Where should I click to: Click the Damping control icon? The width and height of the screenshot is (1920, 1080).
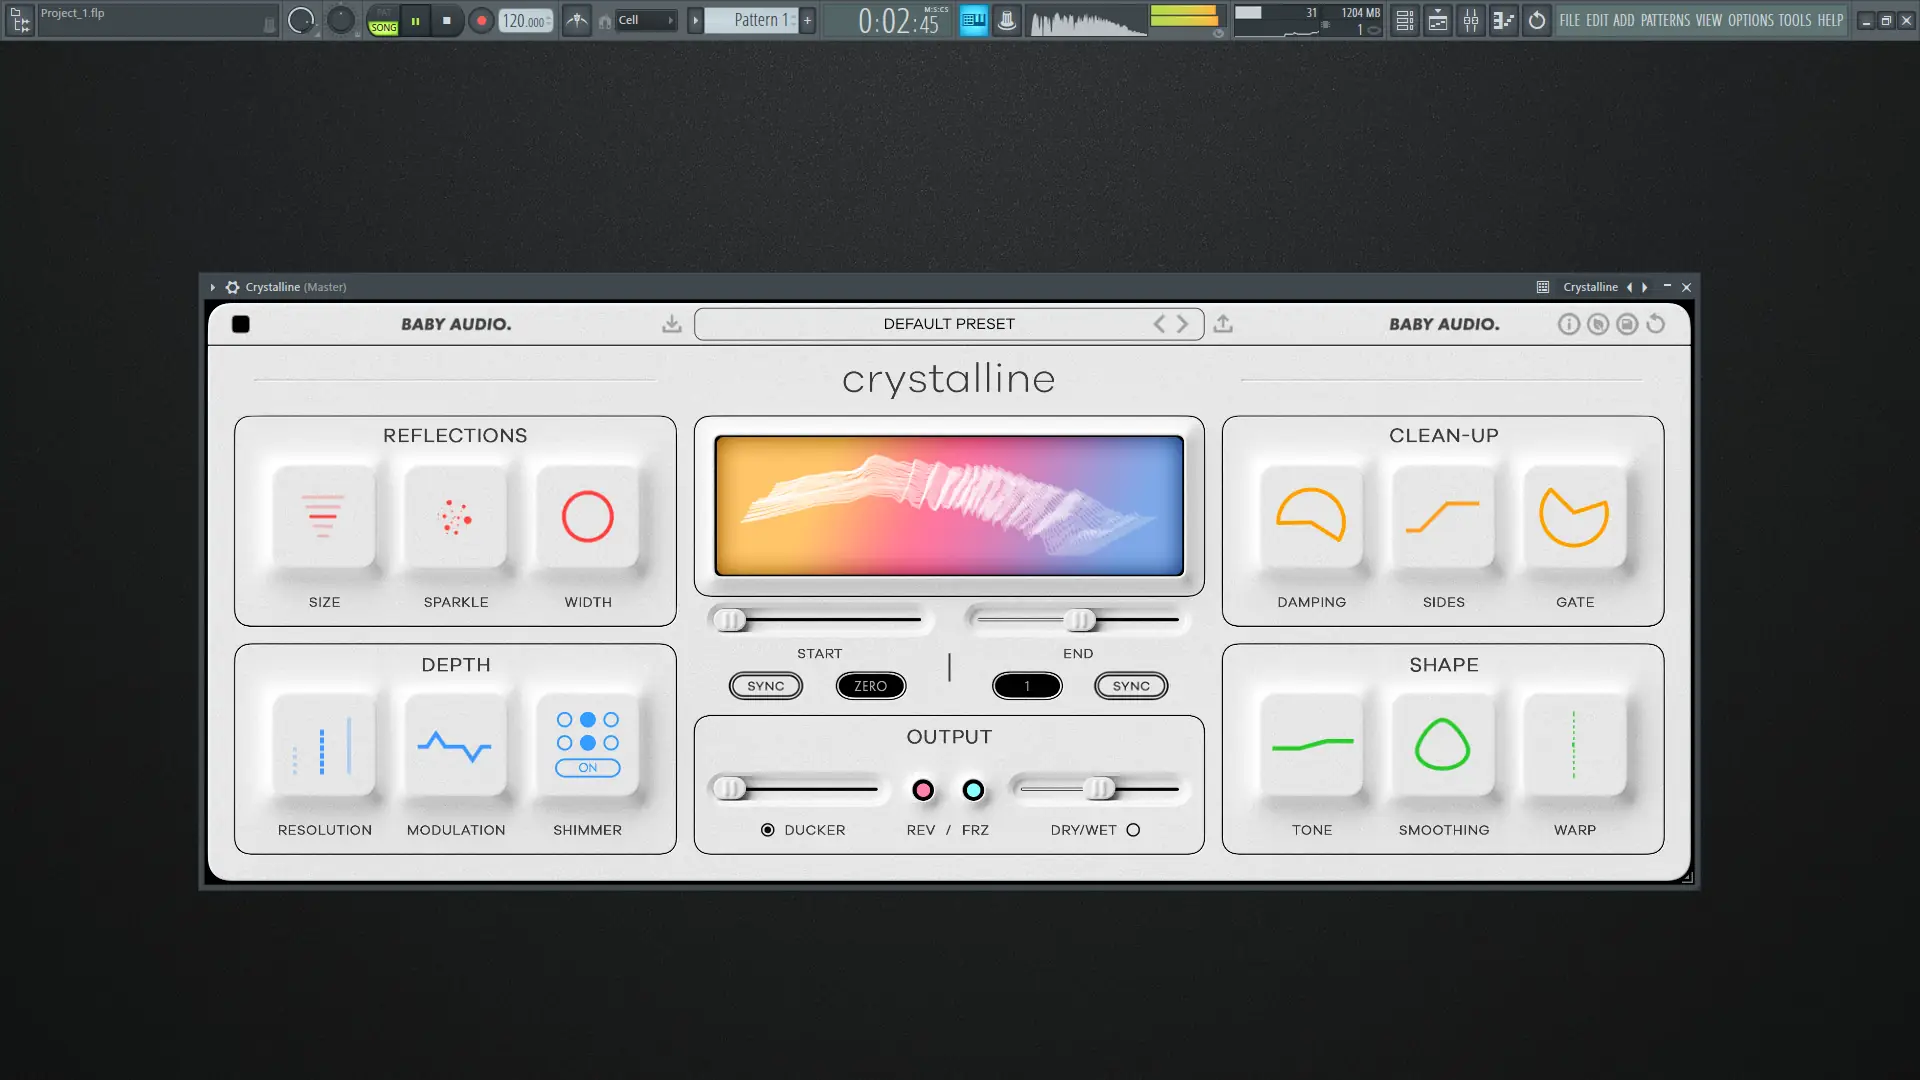(x=1311, y=517)
